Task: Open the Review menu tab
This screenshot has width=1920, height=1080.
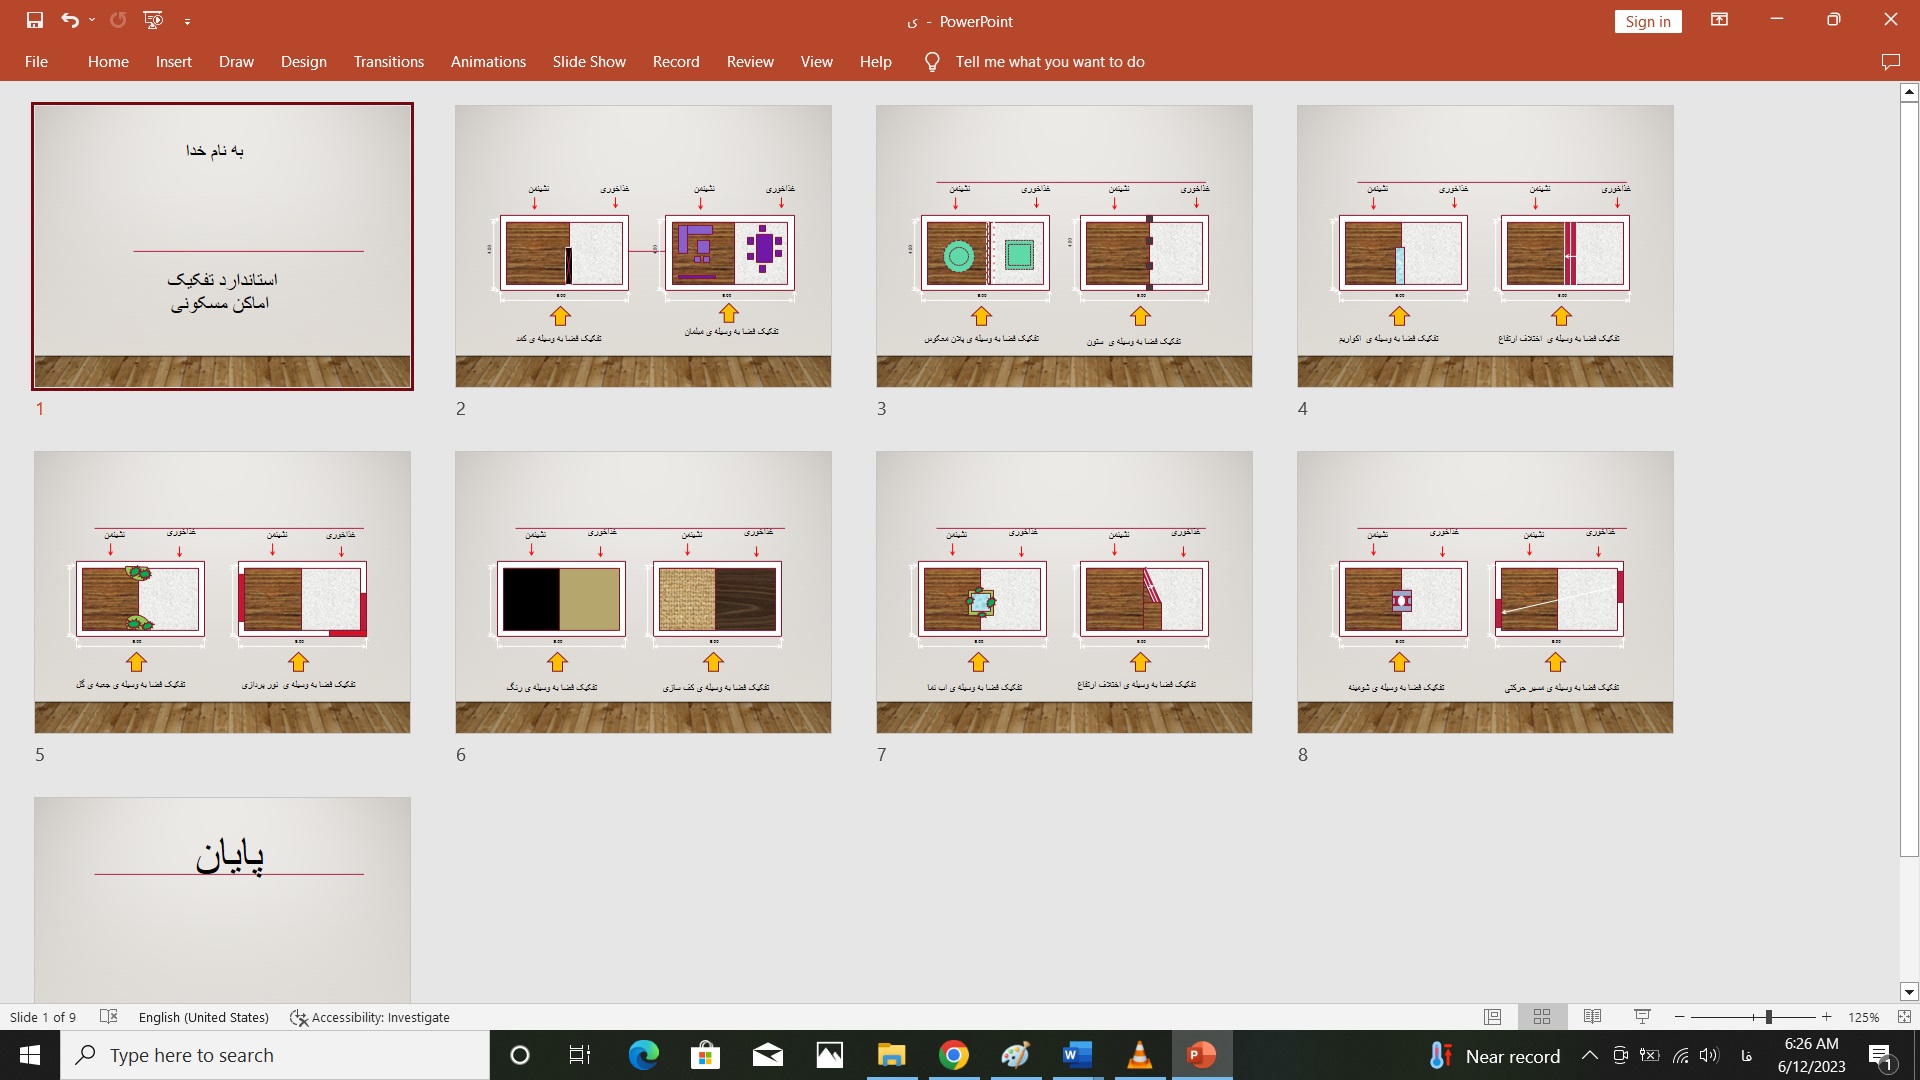Action: tap(748, 62)
